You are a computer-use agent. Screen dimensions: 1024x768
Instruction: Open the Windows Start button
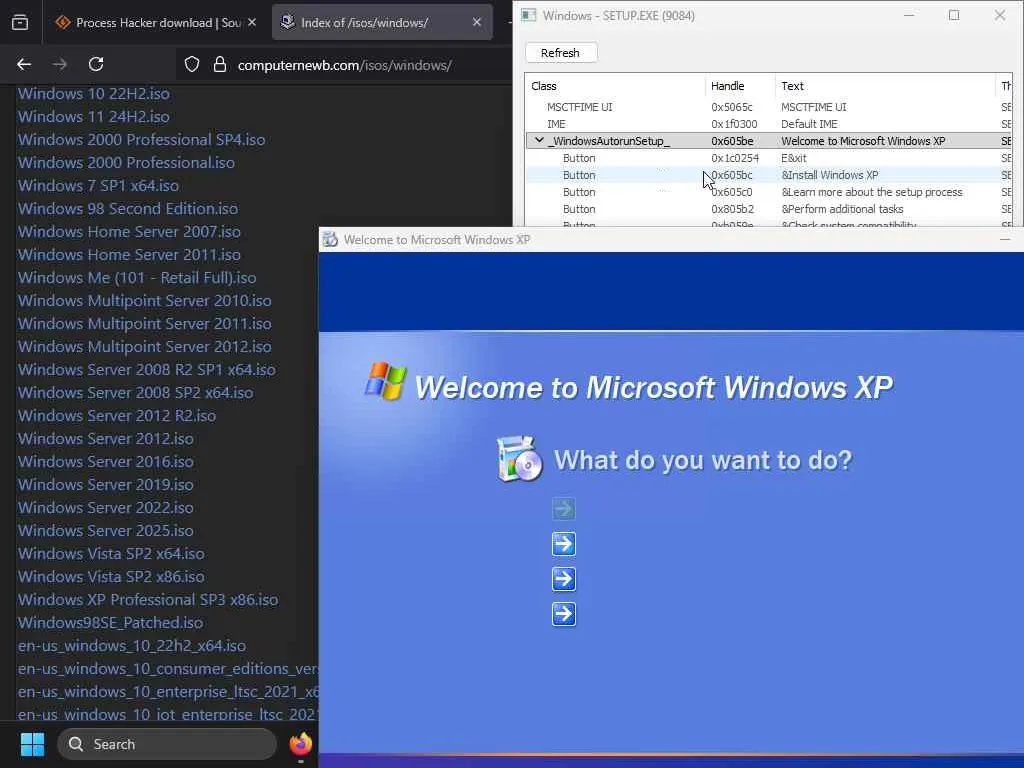pos(32,744)
